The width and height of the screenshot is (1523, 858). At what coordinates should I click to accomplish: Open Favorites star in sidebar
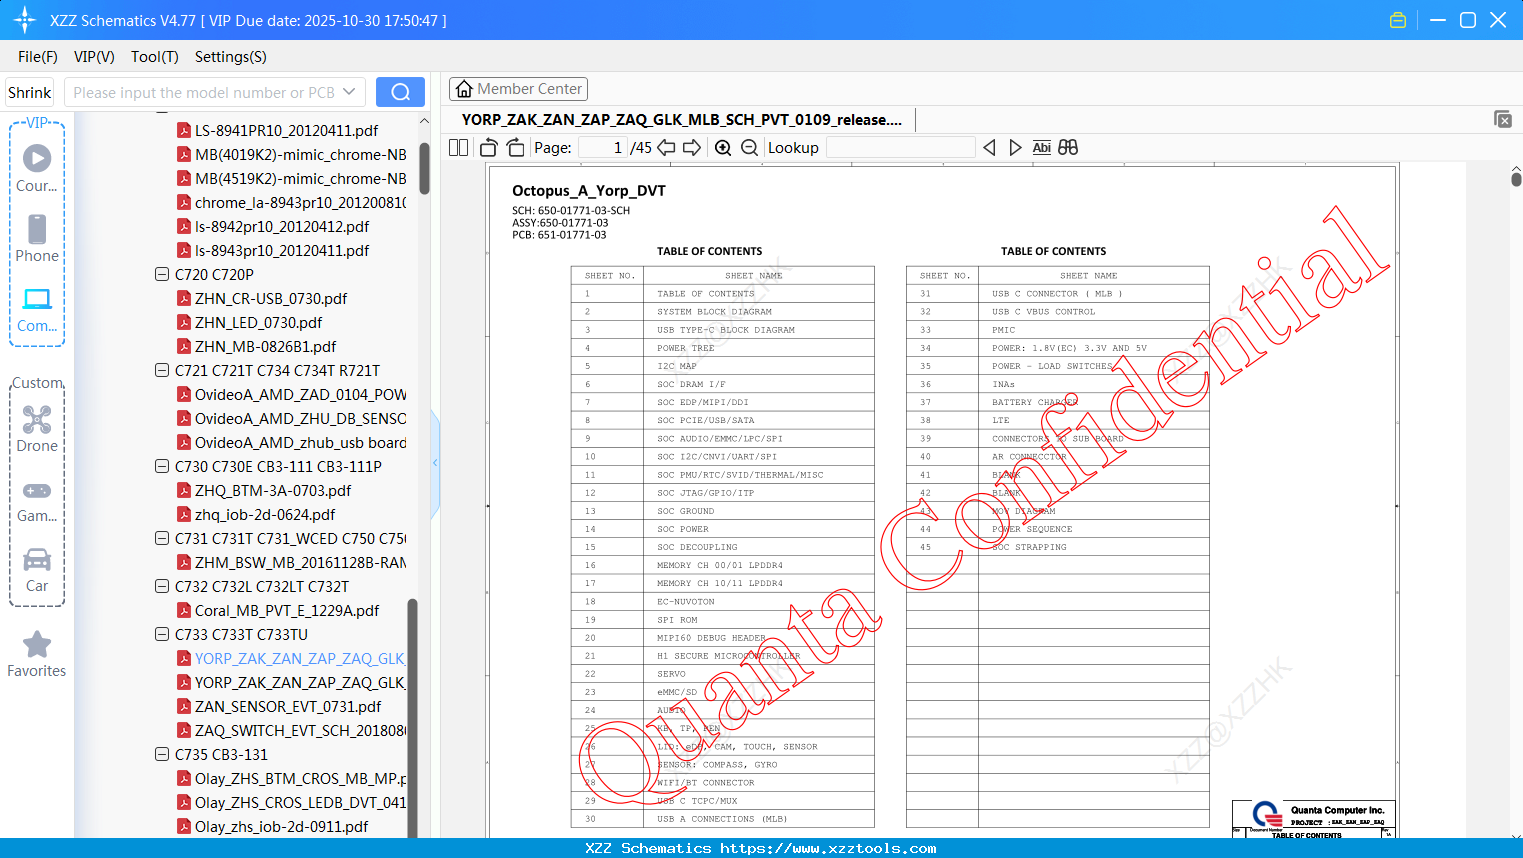pos(37,654)
